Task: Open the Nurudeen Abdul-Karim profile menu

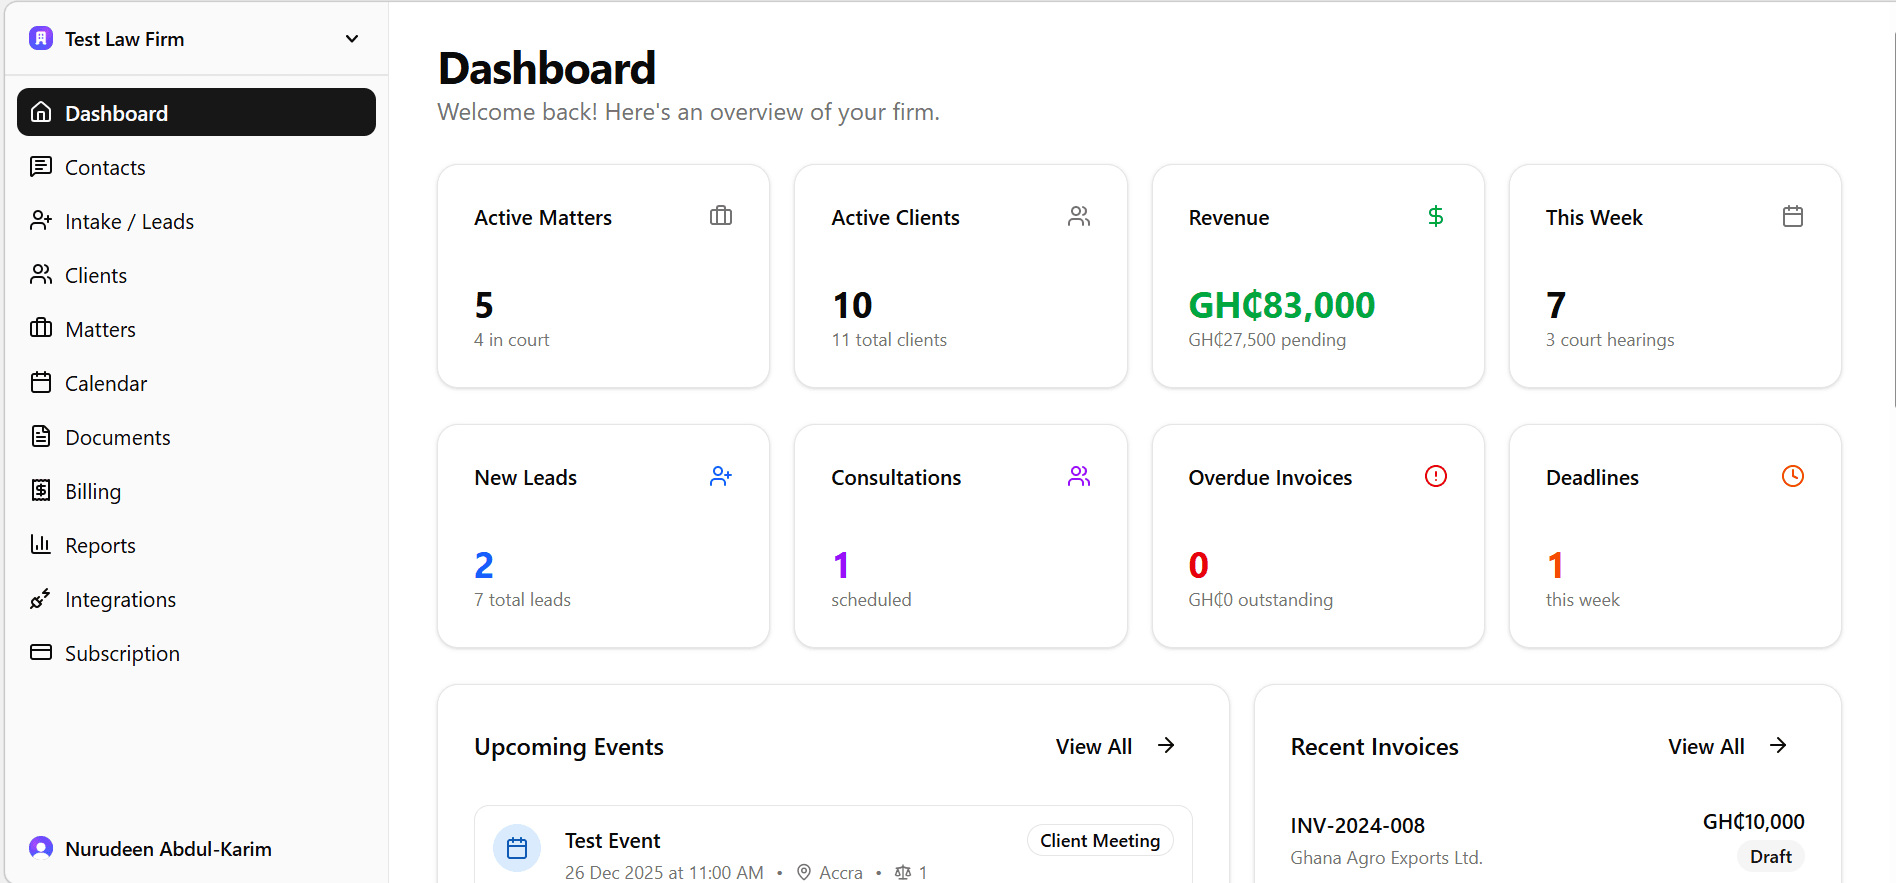Action: tap(196, 848)
